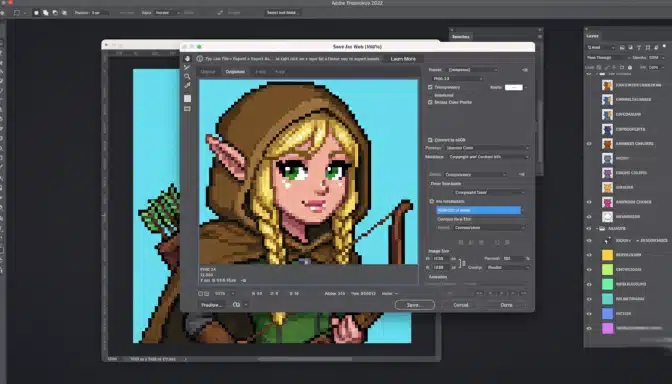Collapse the layer group folder in Layers panel
Screen dimensions: 672x384
click(597, 229)
